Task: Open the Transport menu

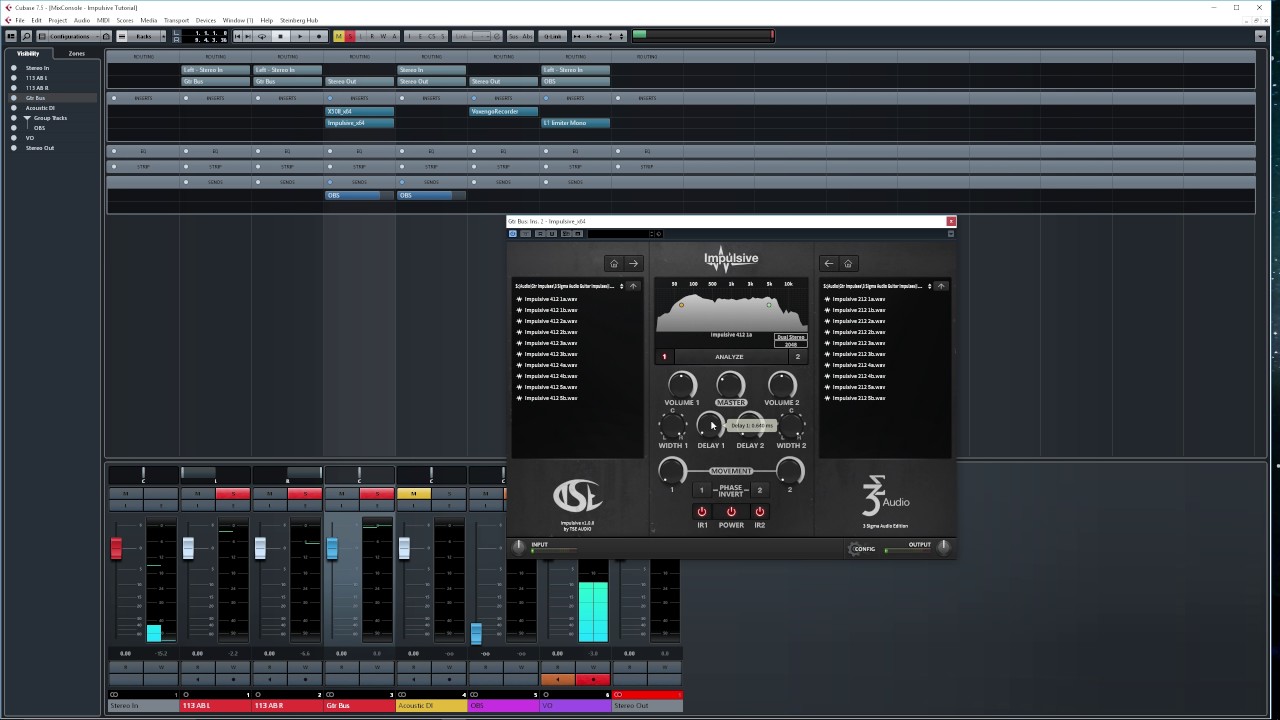Action: (x=176, y=20)
